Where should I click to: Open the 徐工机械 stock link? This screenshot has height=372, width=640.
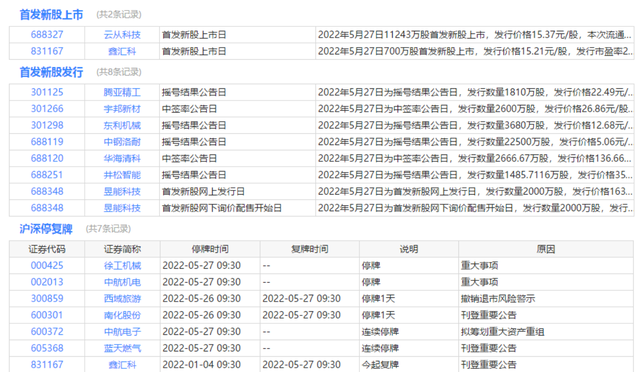pyautogui.click(x=122, y=266)
